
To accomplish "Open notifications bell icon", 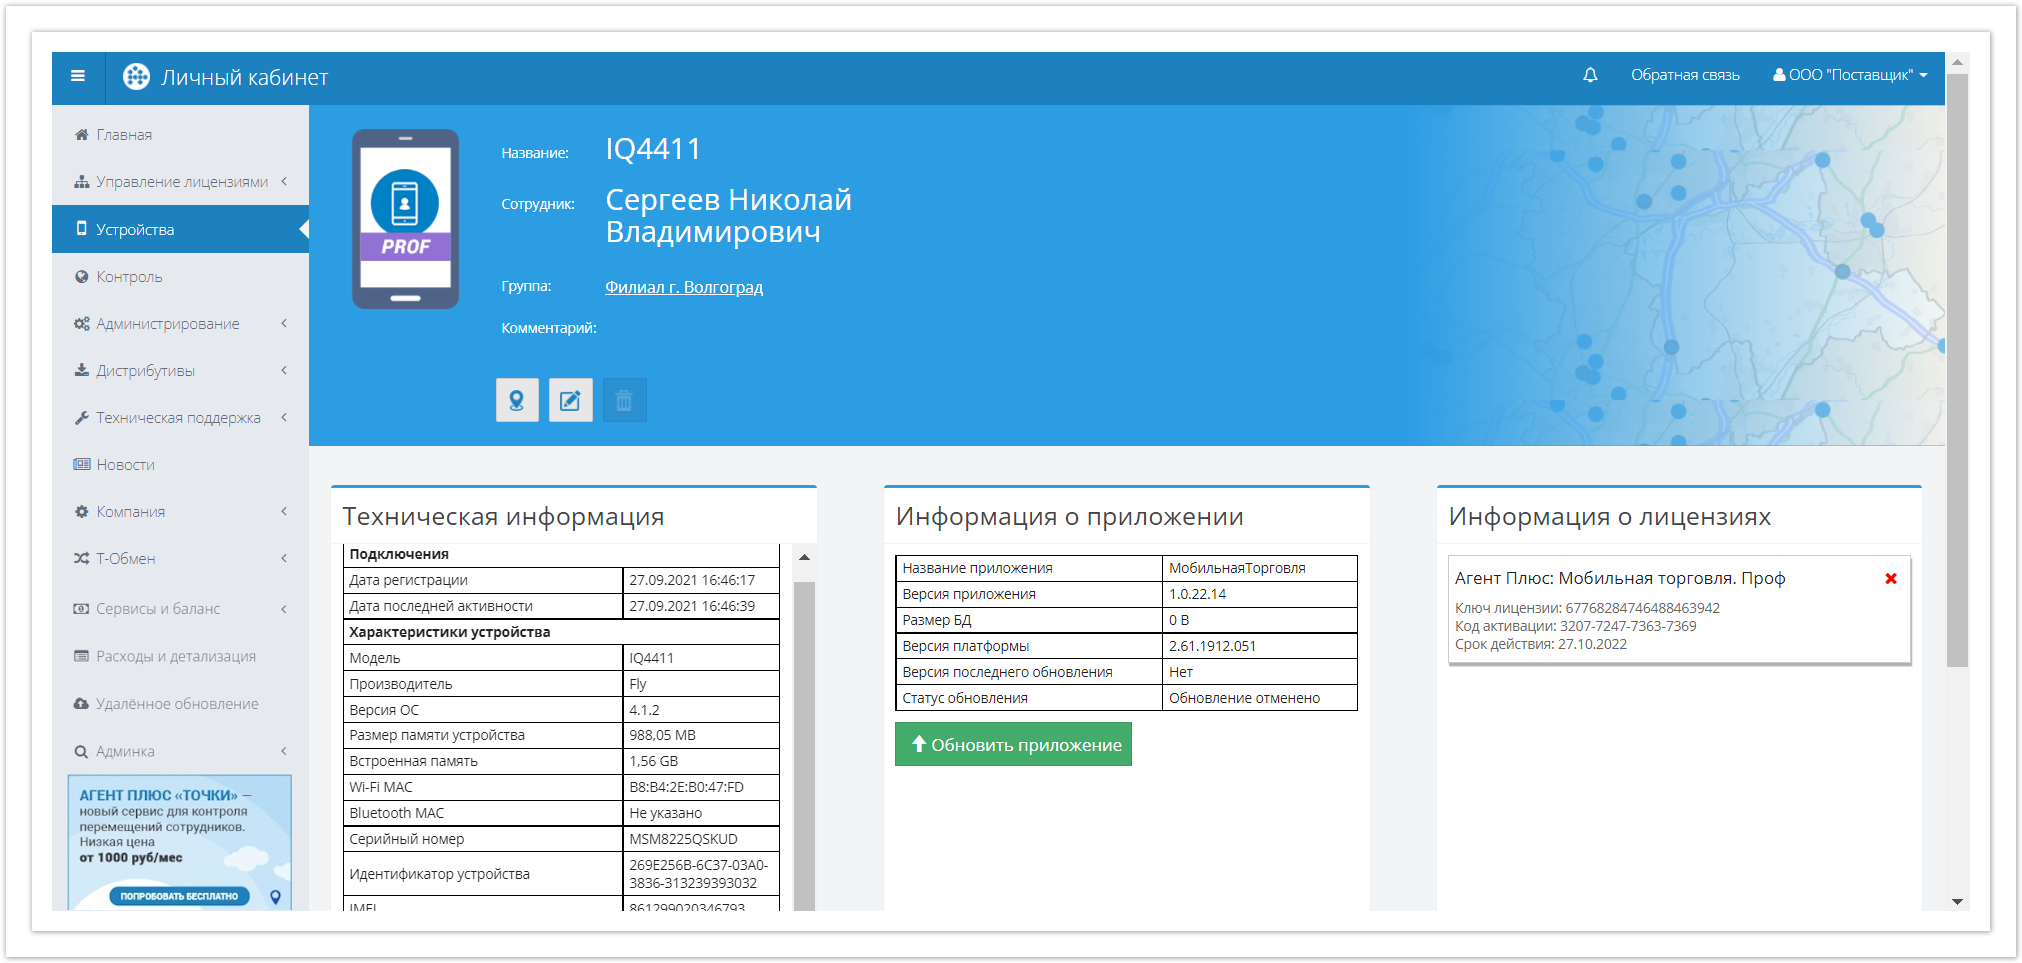I will point(1590,75).
